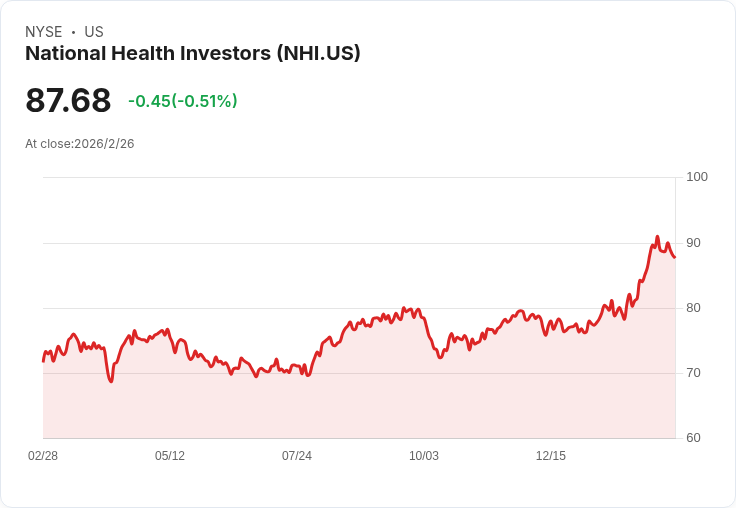736x508 pixels.
Task: Click the 80 y-axis label
Action: coord(693,308)
